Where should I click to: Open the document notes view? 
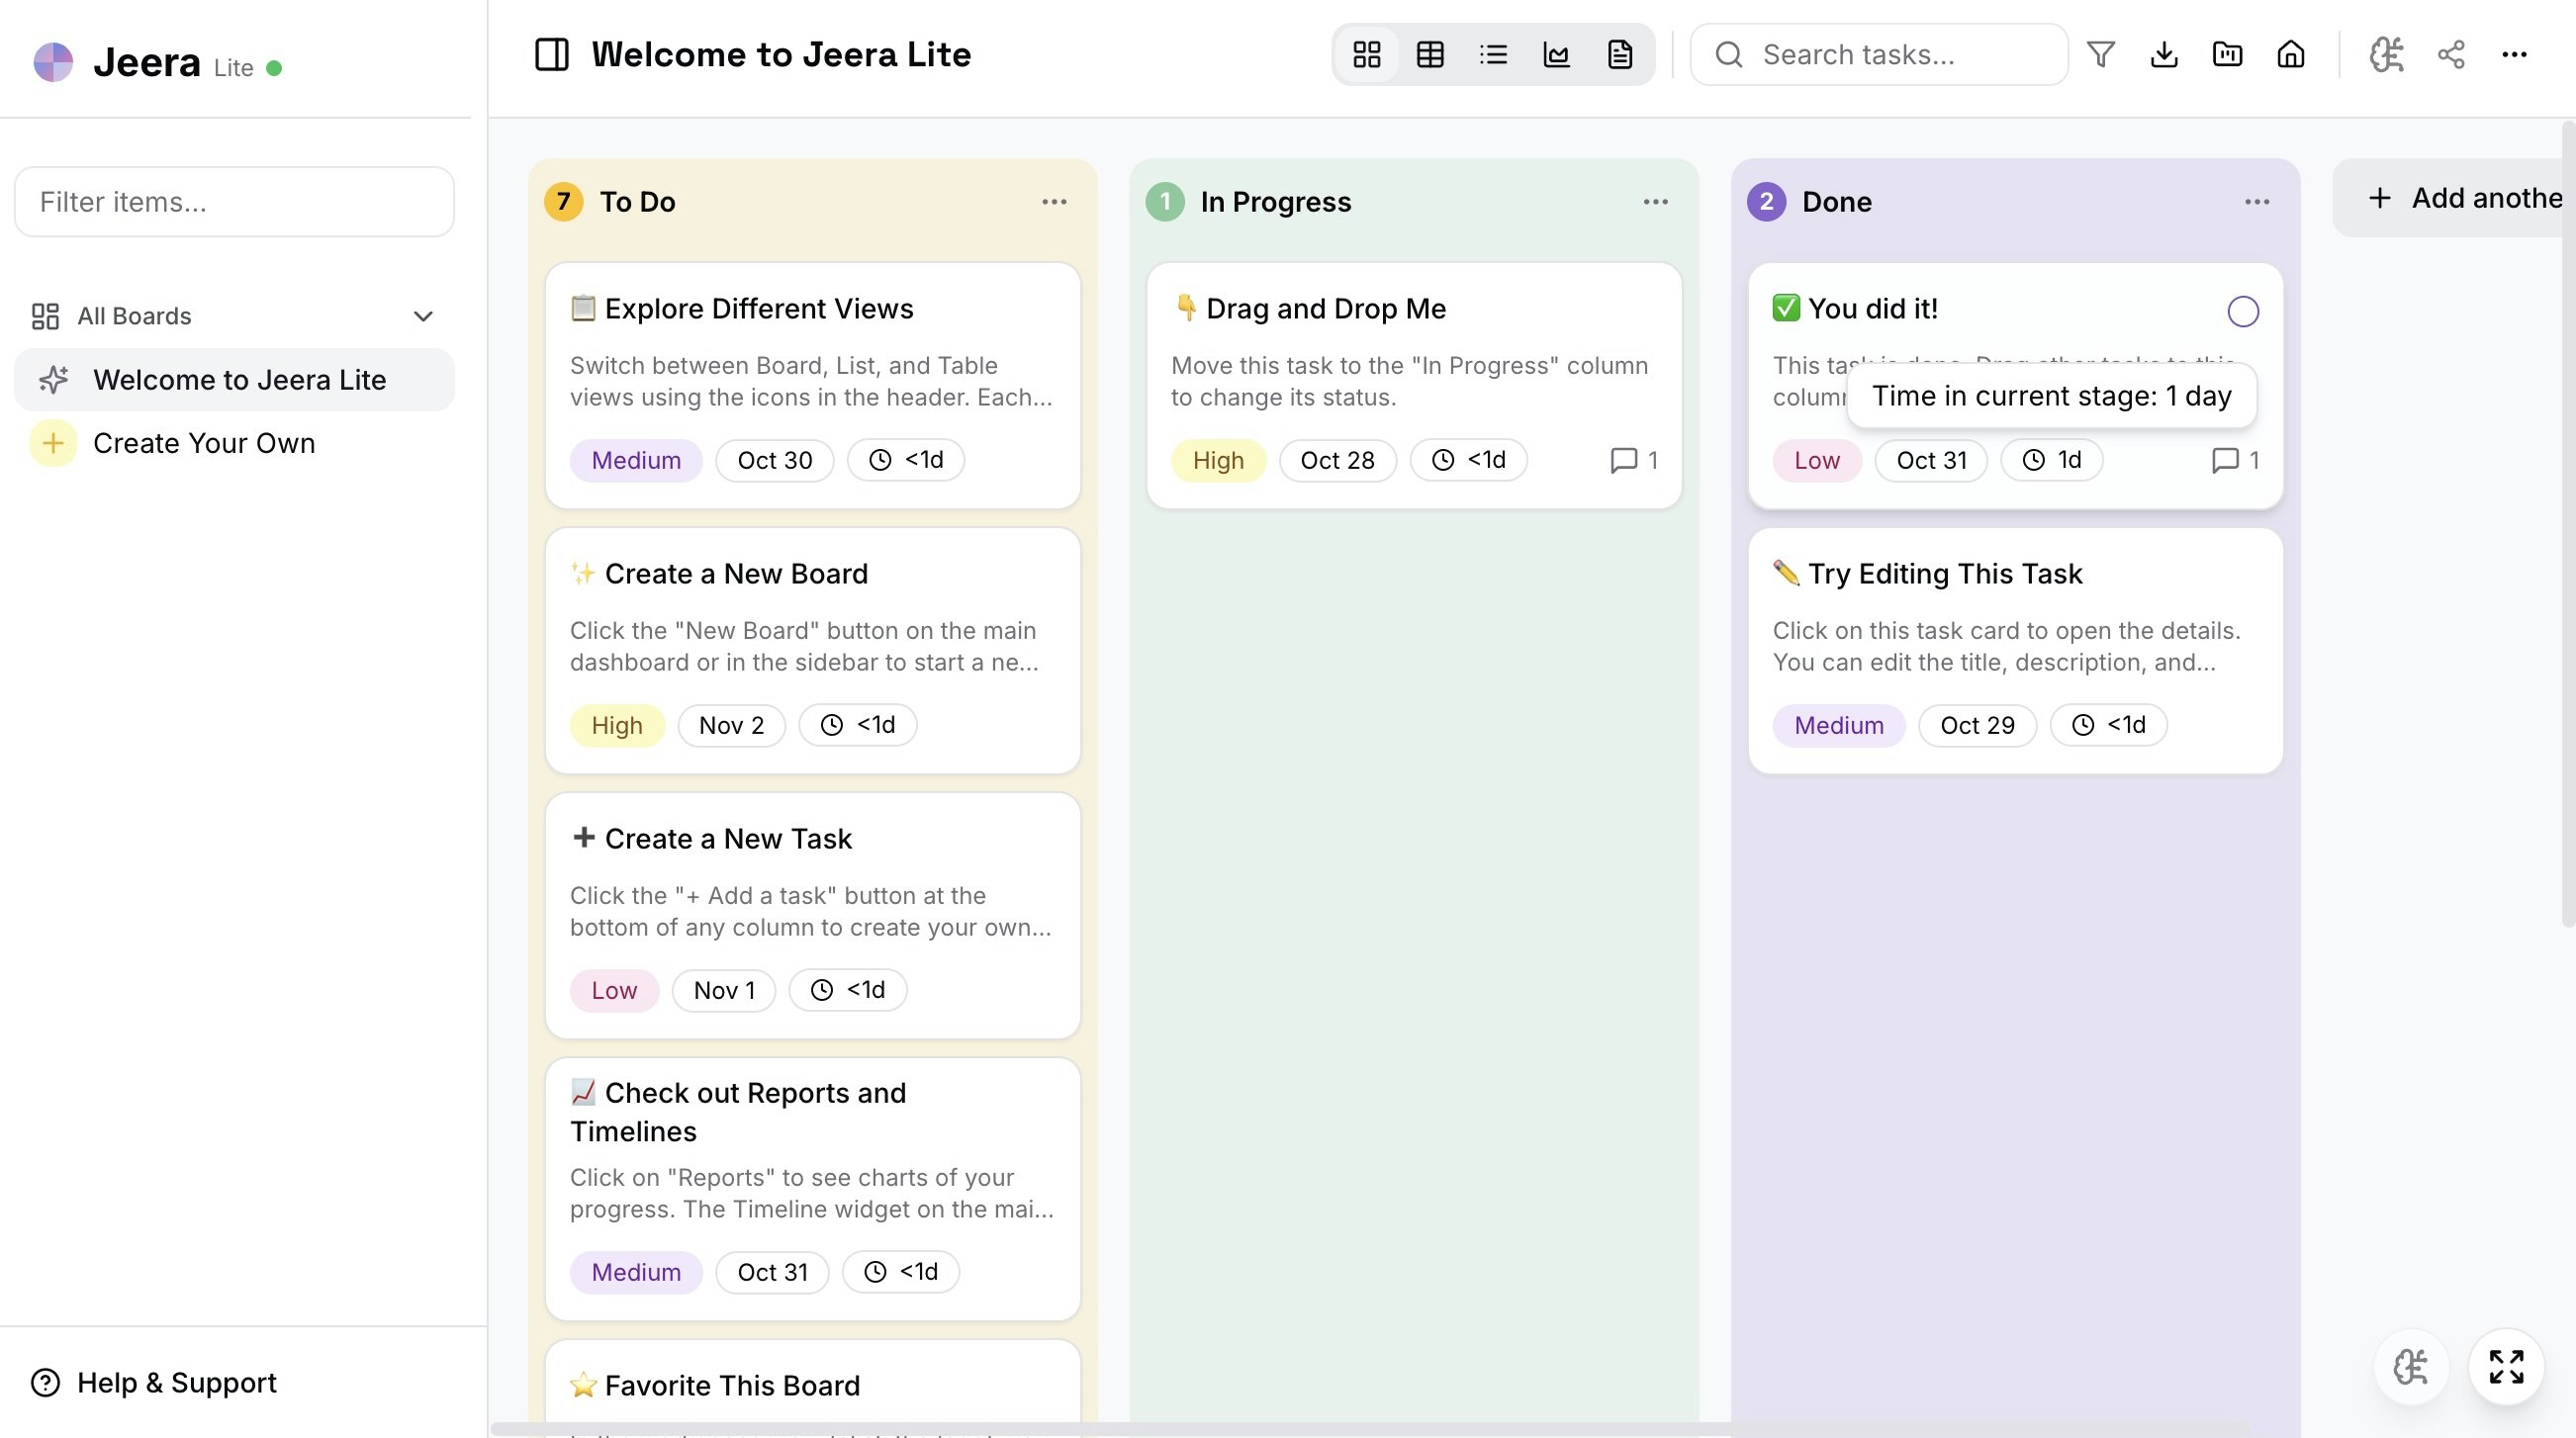pyautogui.click(x=1620, y=54)
